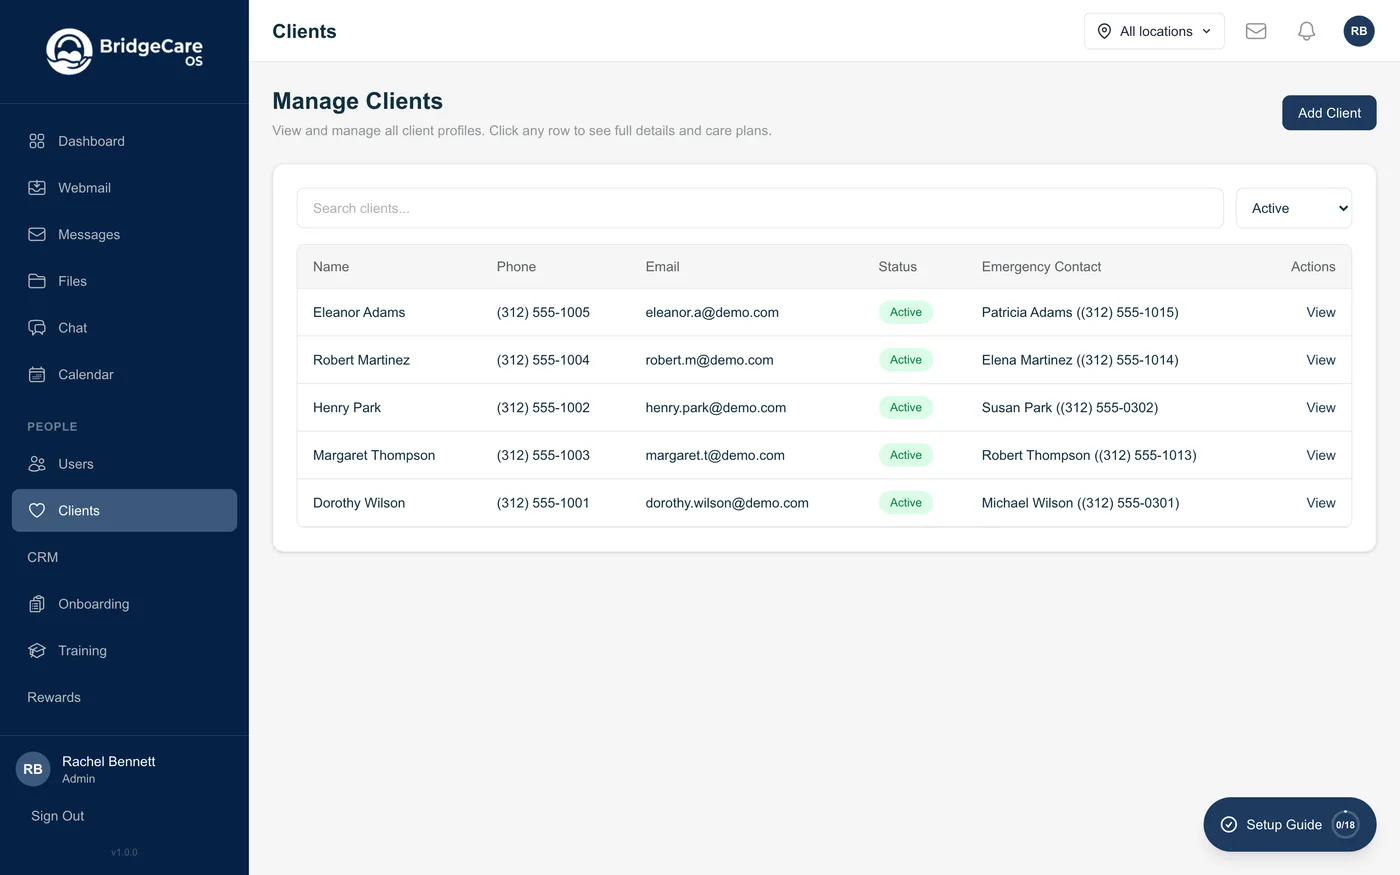Click the Webmail inbox icon

pyautogui.click(x=37, y=188)
